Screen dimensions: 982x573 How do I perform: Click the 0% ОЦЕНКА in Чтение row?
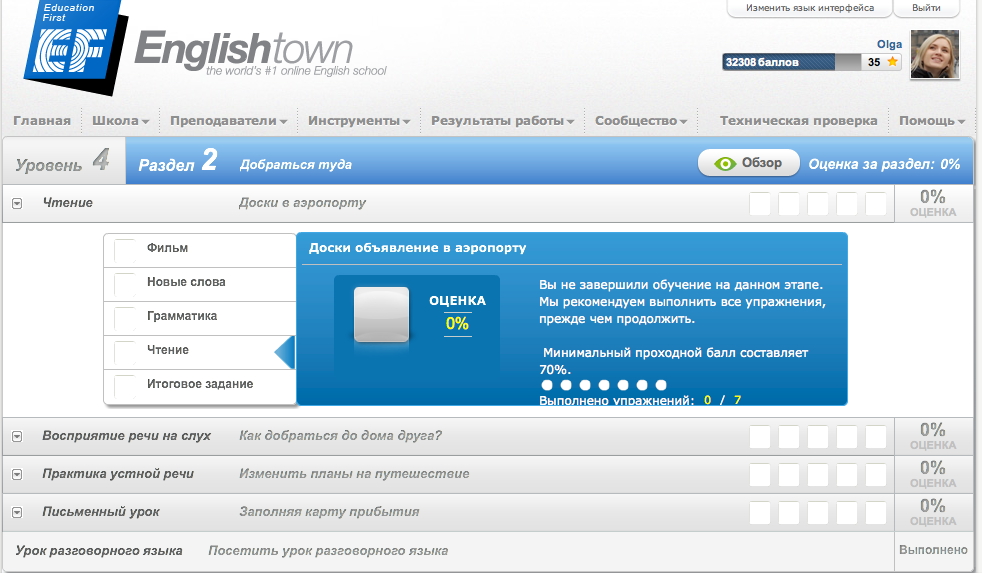click(x=933, y=204)
